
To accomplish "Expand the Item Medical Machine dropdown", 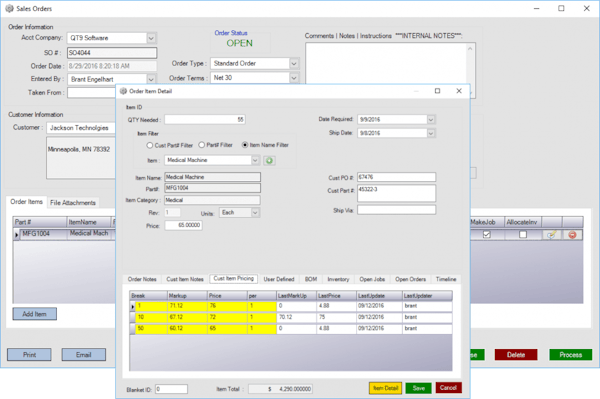I will click(x=255, y=160).
